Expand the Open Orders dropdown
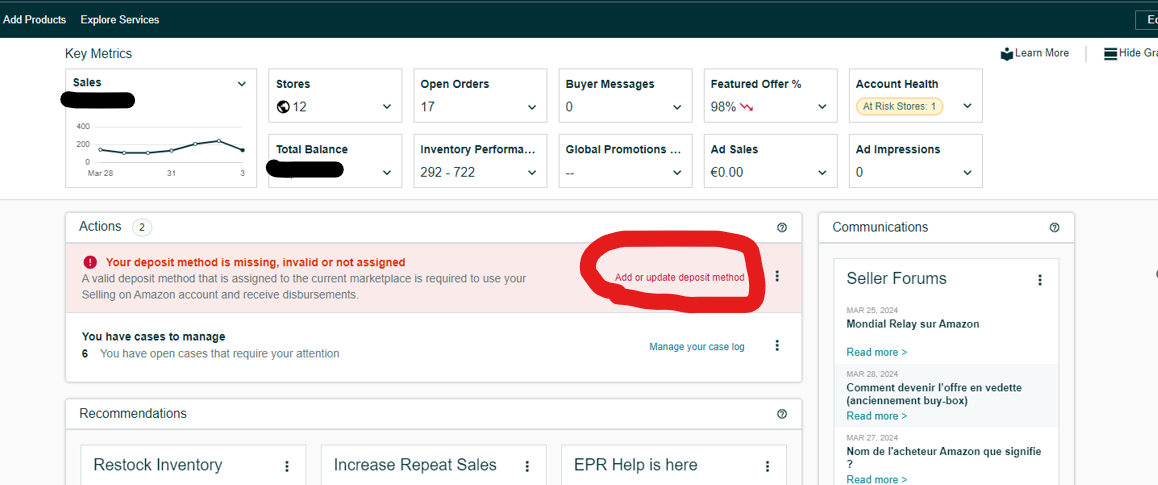 [x=532, y=107]
